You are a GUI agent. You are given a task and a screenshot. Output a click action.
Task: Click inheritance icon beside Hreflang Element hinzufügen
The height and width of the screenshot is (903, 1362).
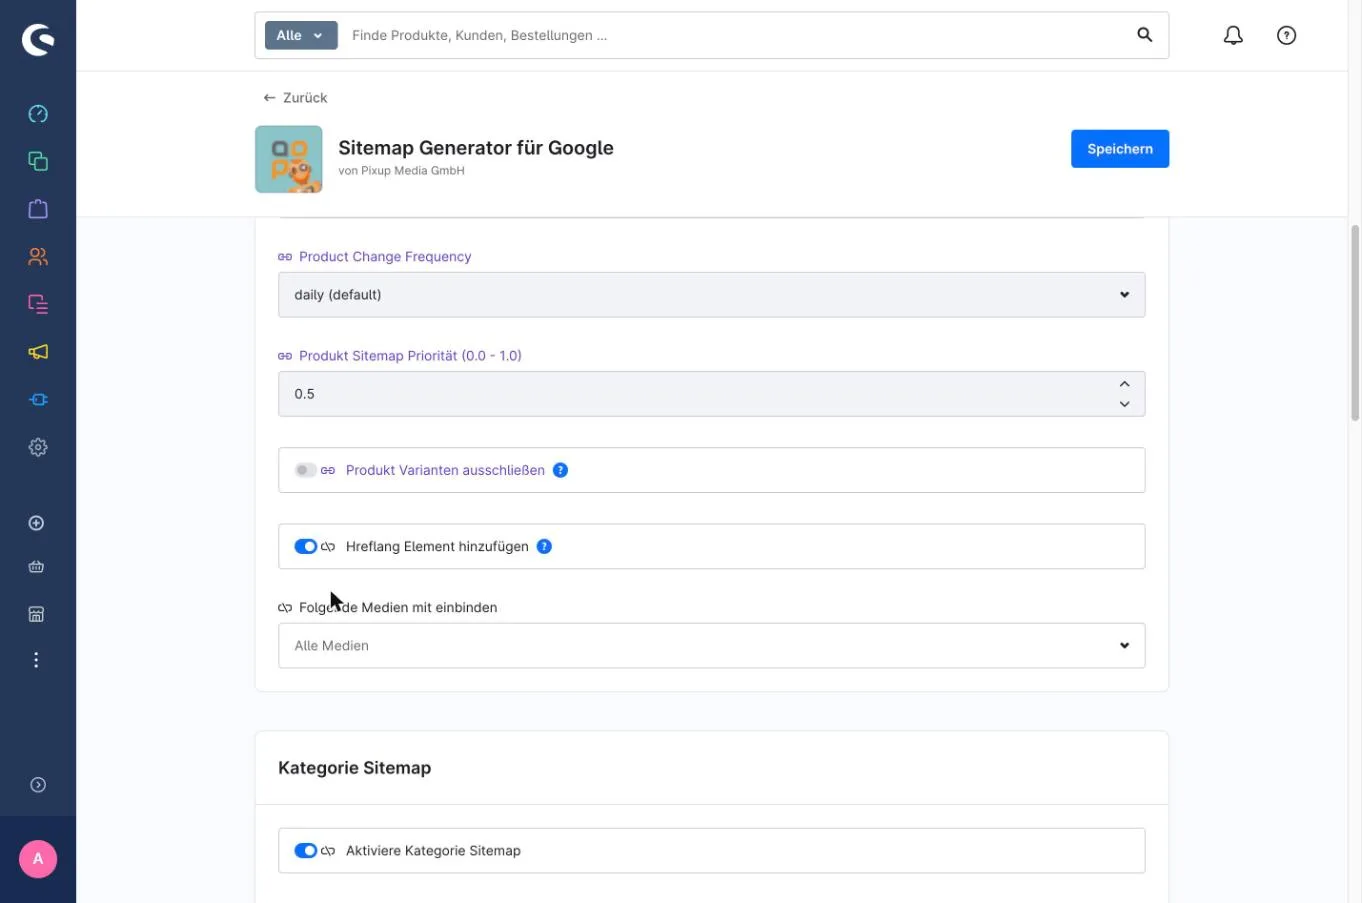click(328, 547)
